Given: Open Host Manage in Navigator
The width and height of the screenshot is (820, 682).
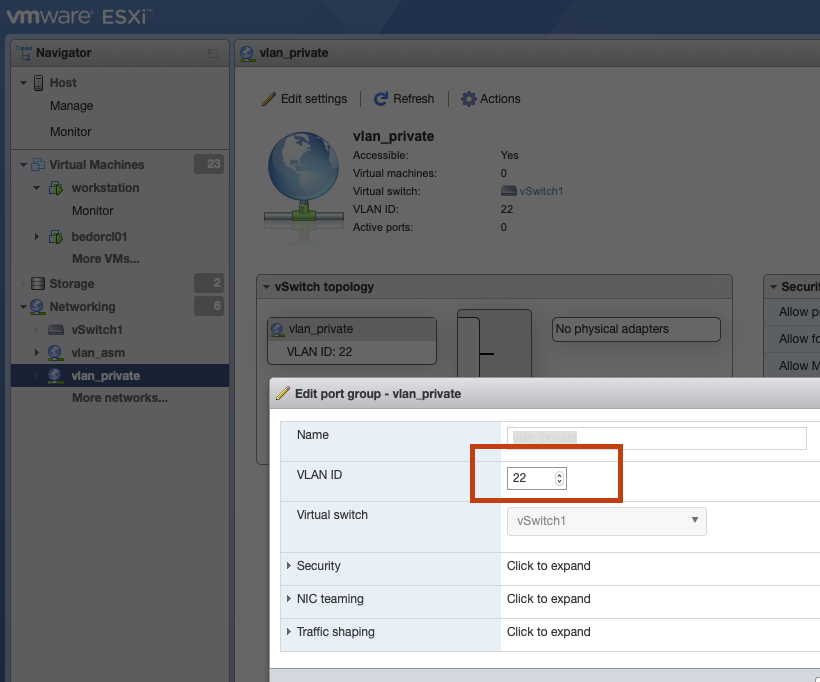Looking at the screenshot, I should (72, 106).
